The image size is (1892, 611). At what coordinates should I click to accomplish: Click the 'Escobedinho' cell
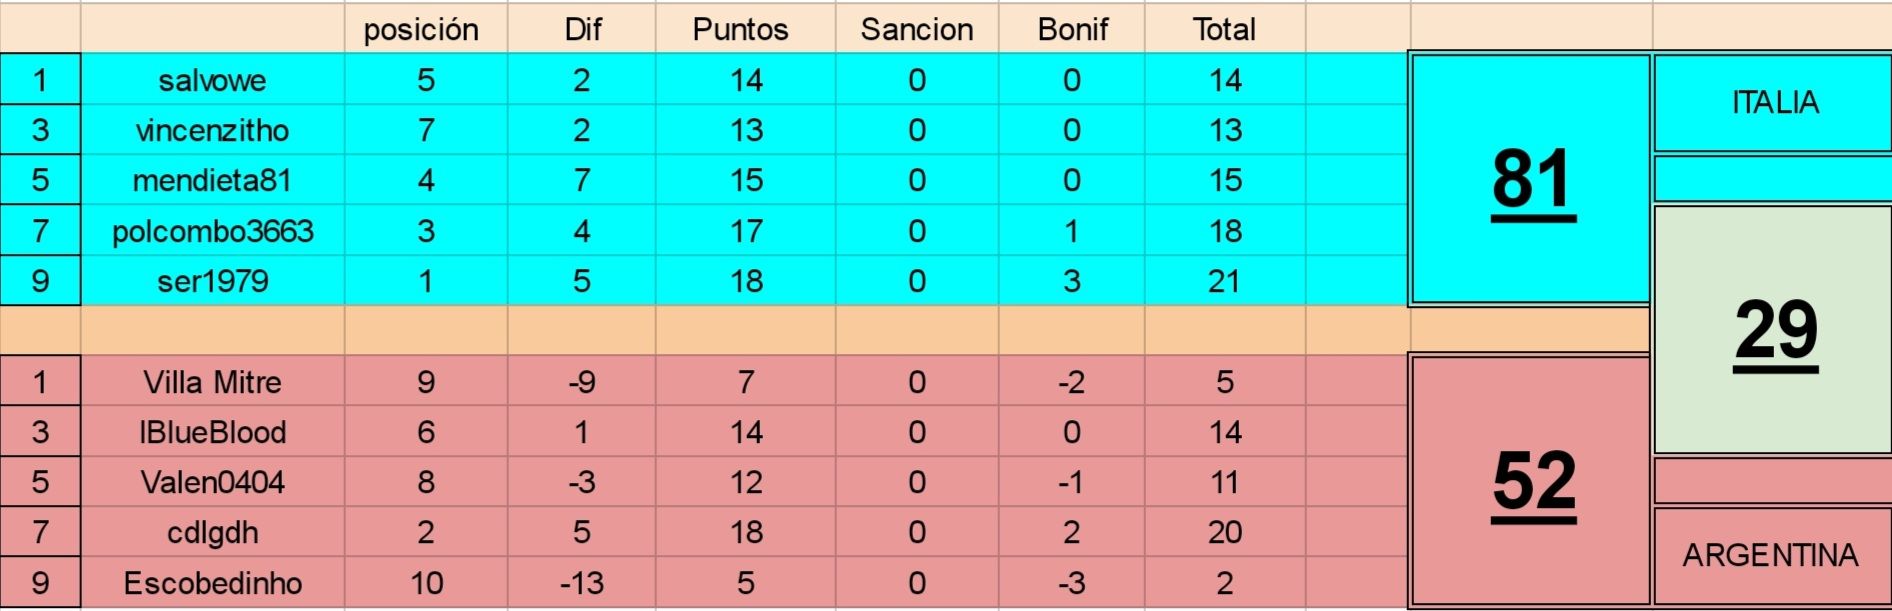(x=213, y=583)
